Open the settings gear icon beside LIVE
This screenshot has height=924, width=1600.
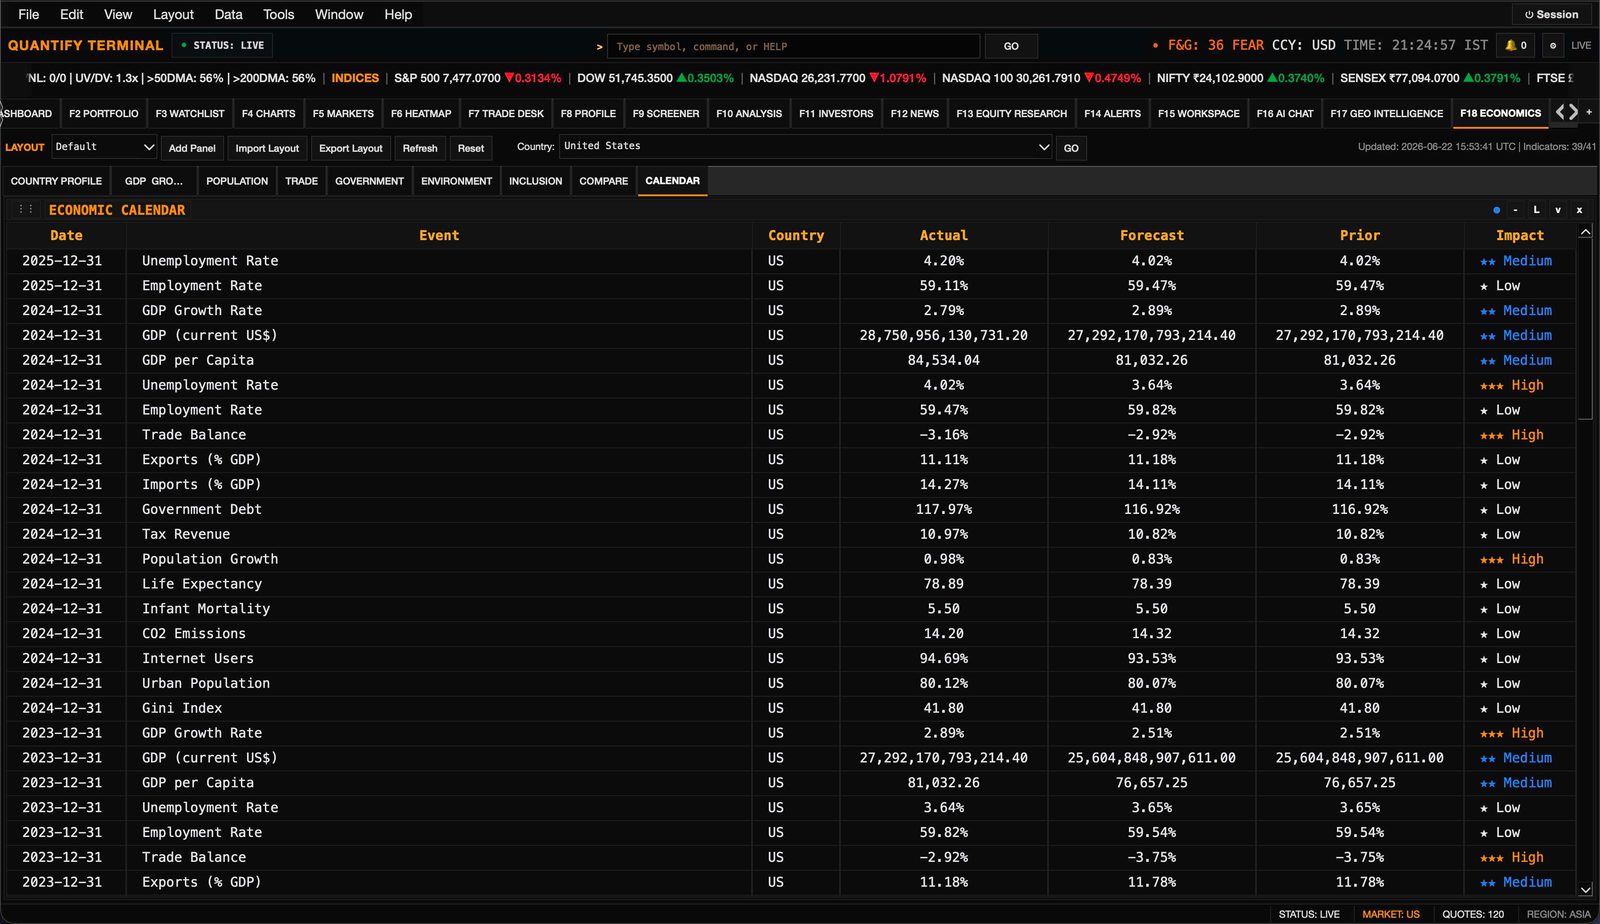click(x=1552, y=46)
